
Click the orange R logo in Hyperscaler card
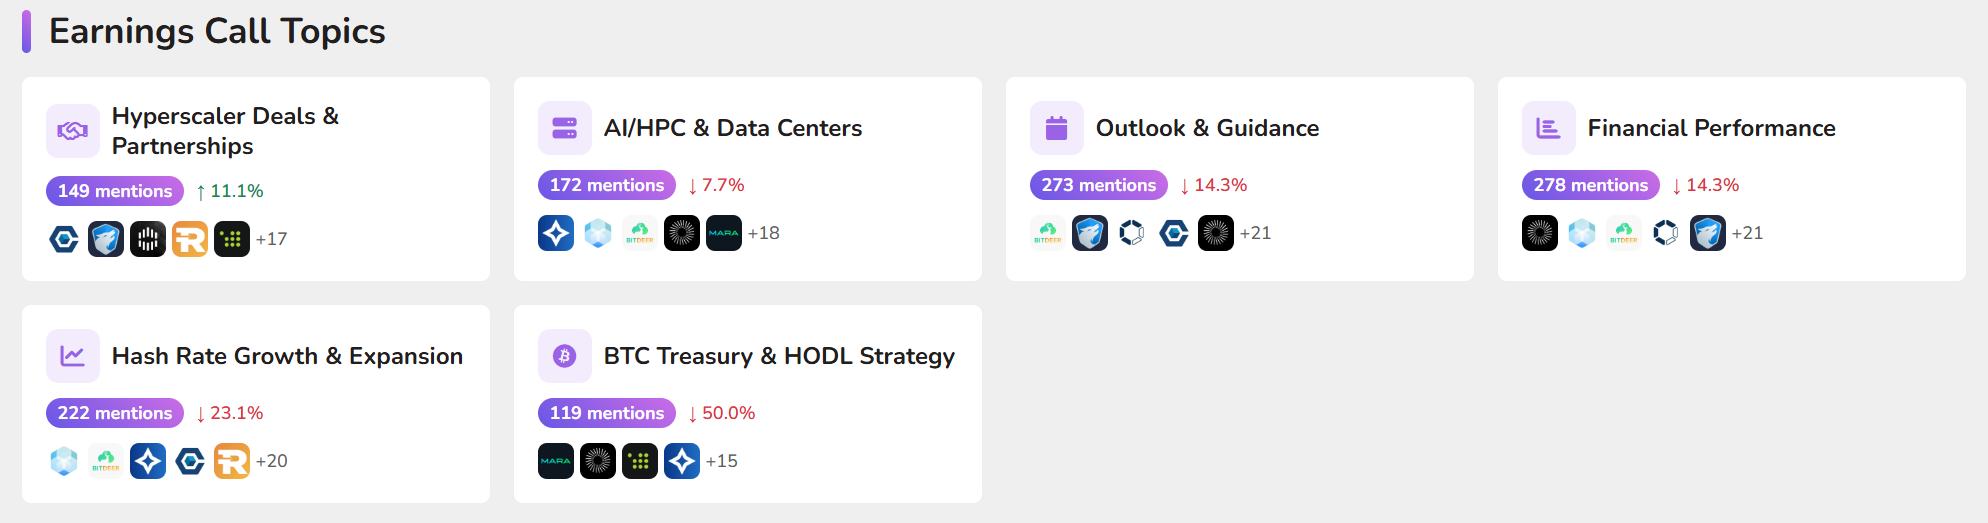tap(190, 239)
